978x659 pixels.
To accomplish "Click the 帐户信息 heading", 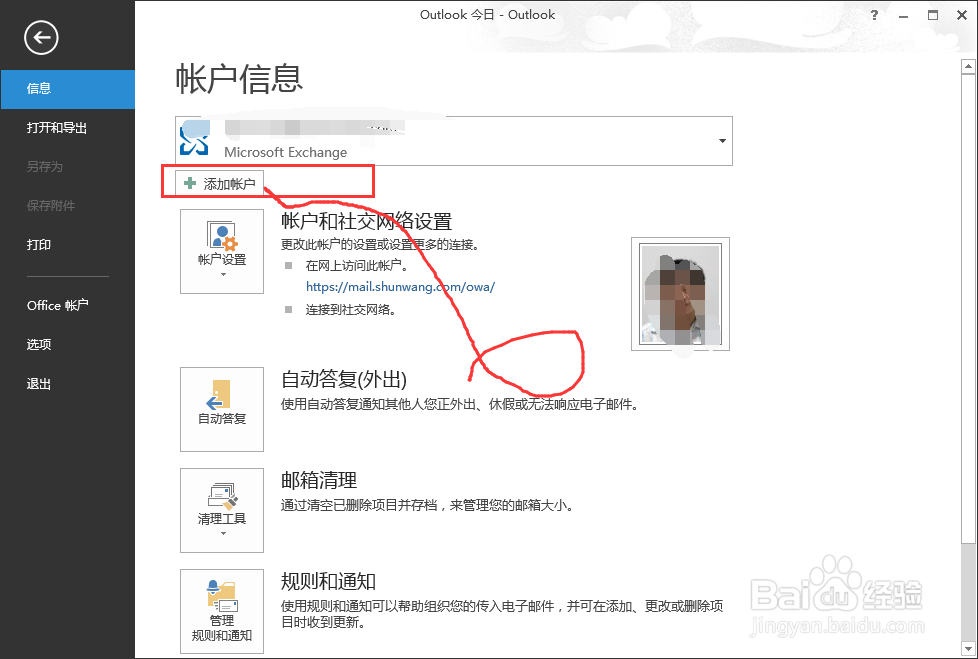I will tap(240, 79).
